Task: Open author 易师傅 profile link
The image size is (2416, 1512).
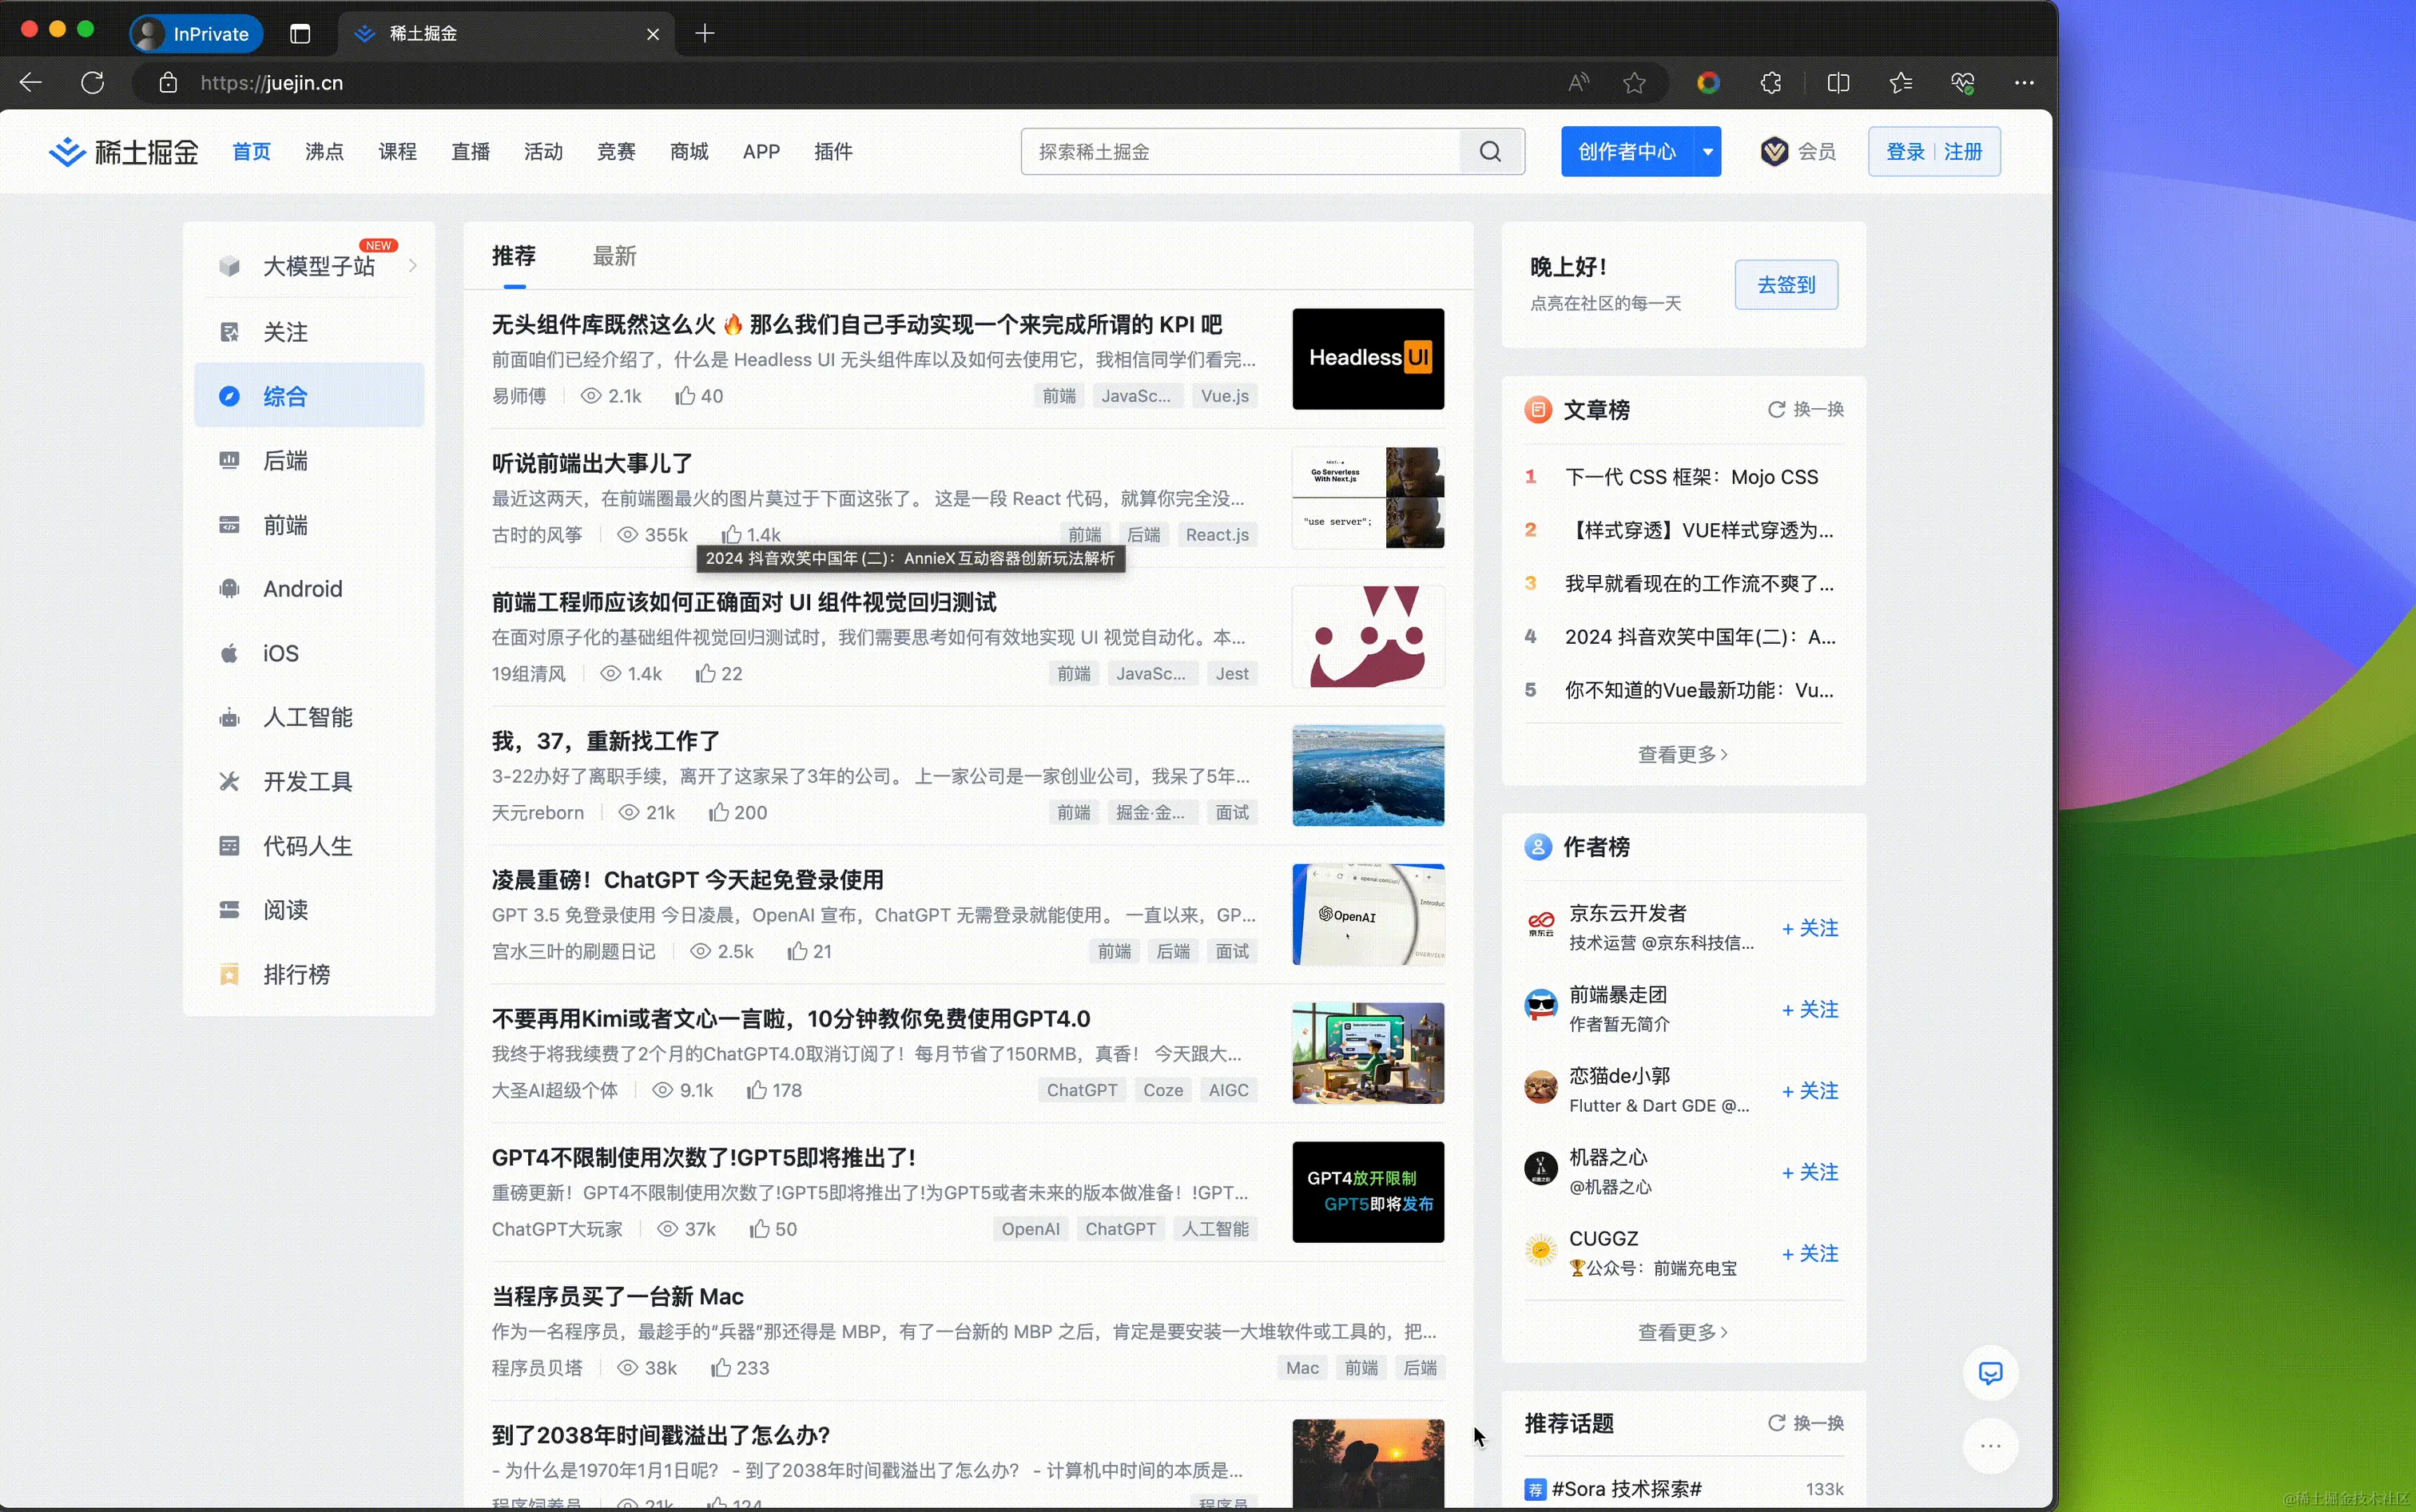Action: [519, 396]
